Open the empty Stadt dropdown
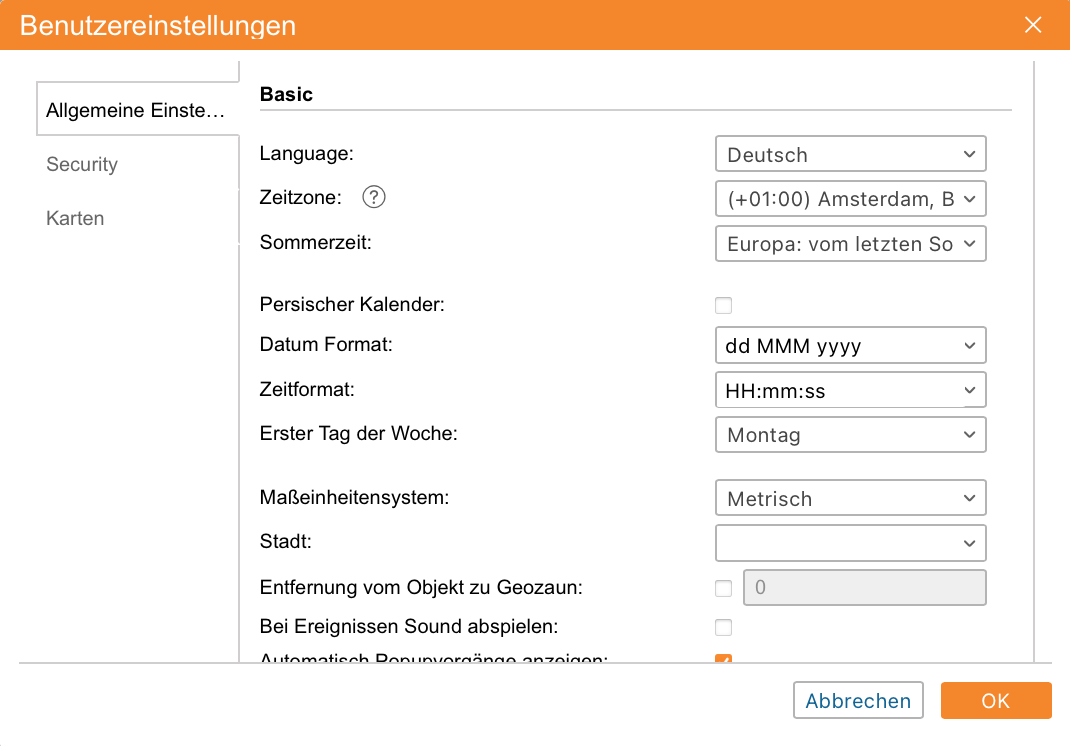 (x=850, y=543)
